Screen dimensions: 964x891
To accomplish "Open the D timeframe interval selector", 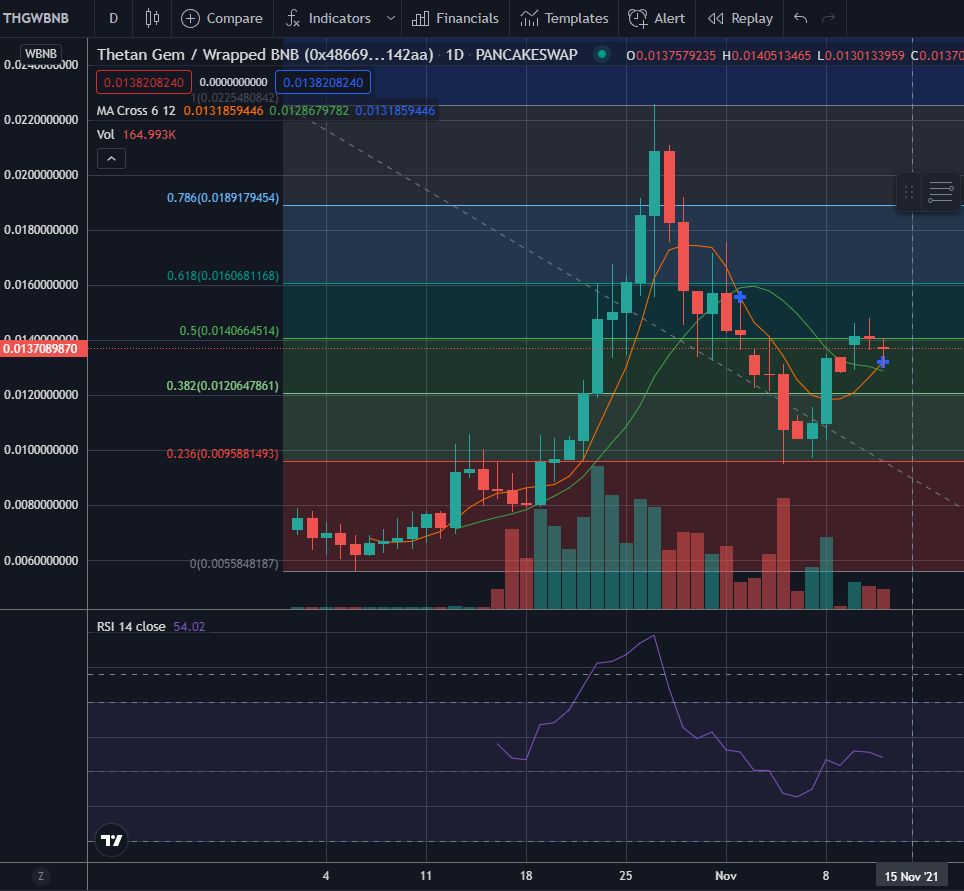I will pos(113,18).
